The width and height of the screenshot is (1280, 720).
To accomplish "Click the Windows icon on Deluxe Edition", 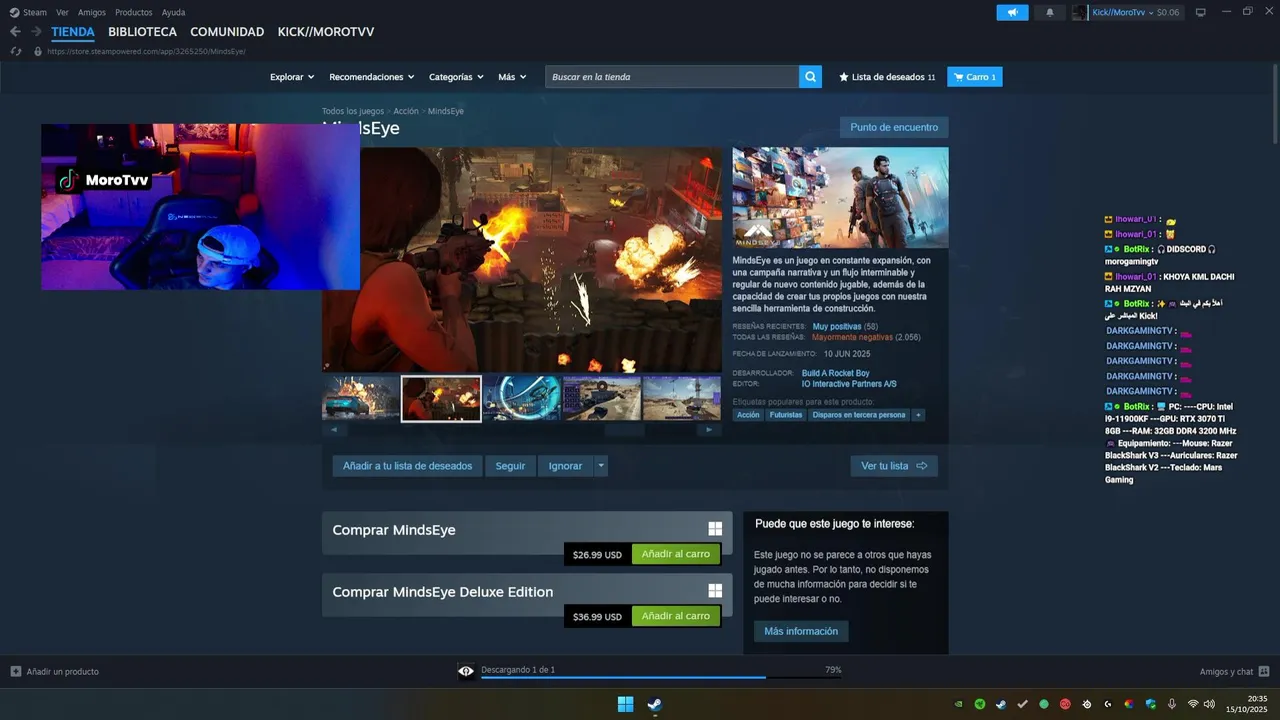I will pyautogui.click(x=715, y=591).
